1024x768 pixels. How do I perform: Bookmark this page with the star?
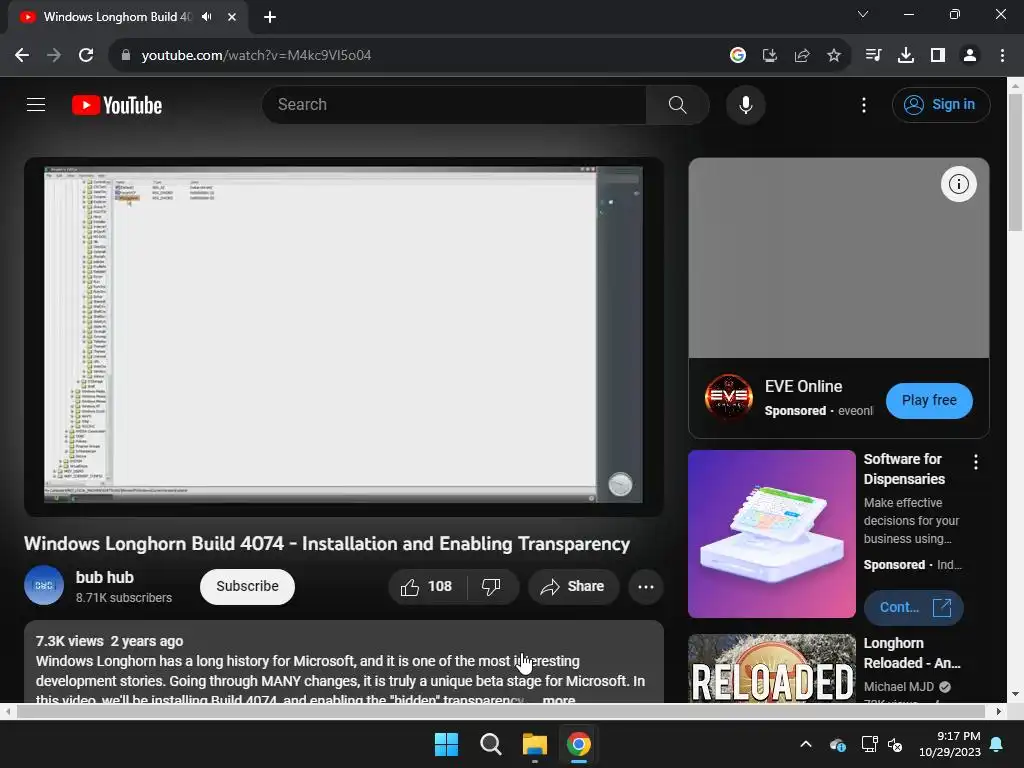pos(834,56)
